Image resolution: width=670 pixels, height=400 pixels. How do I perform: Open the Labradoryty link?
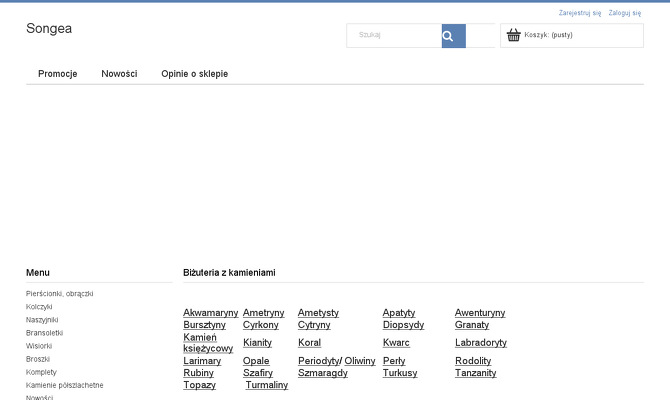pos(481,343)
